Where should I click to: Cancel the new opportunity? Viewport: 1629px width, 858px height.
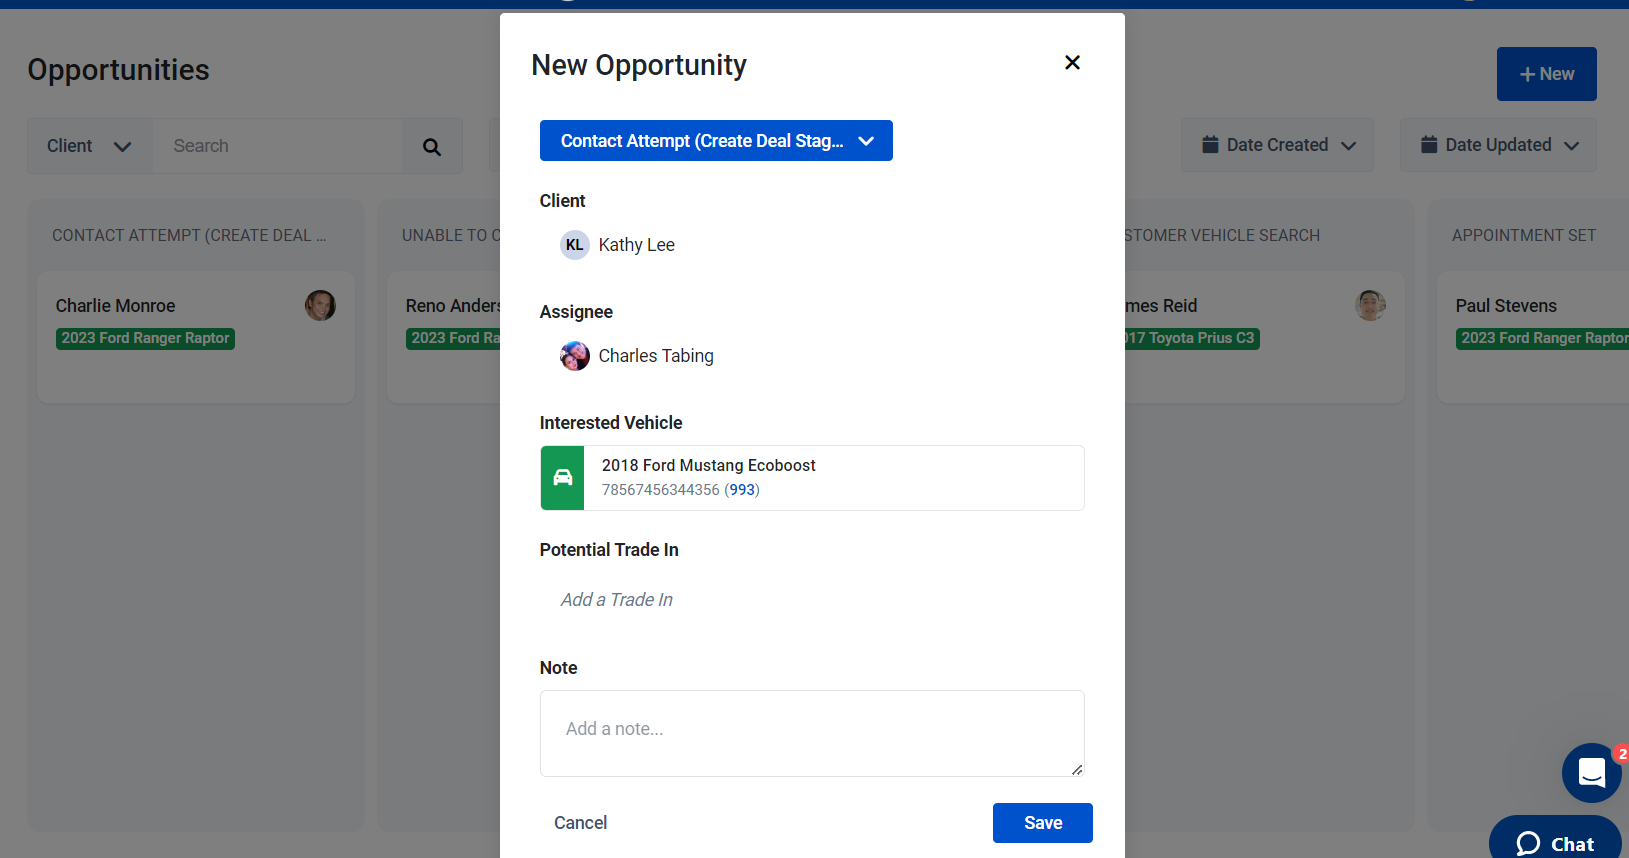point(581,823)
